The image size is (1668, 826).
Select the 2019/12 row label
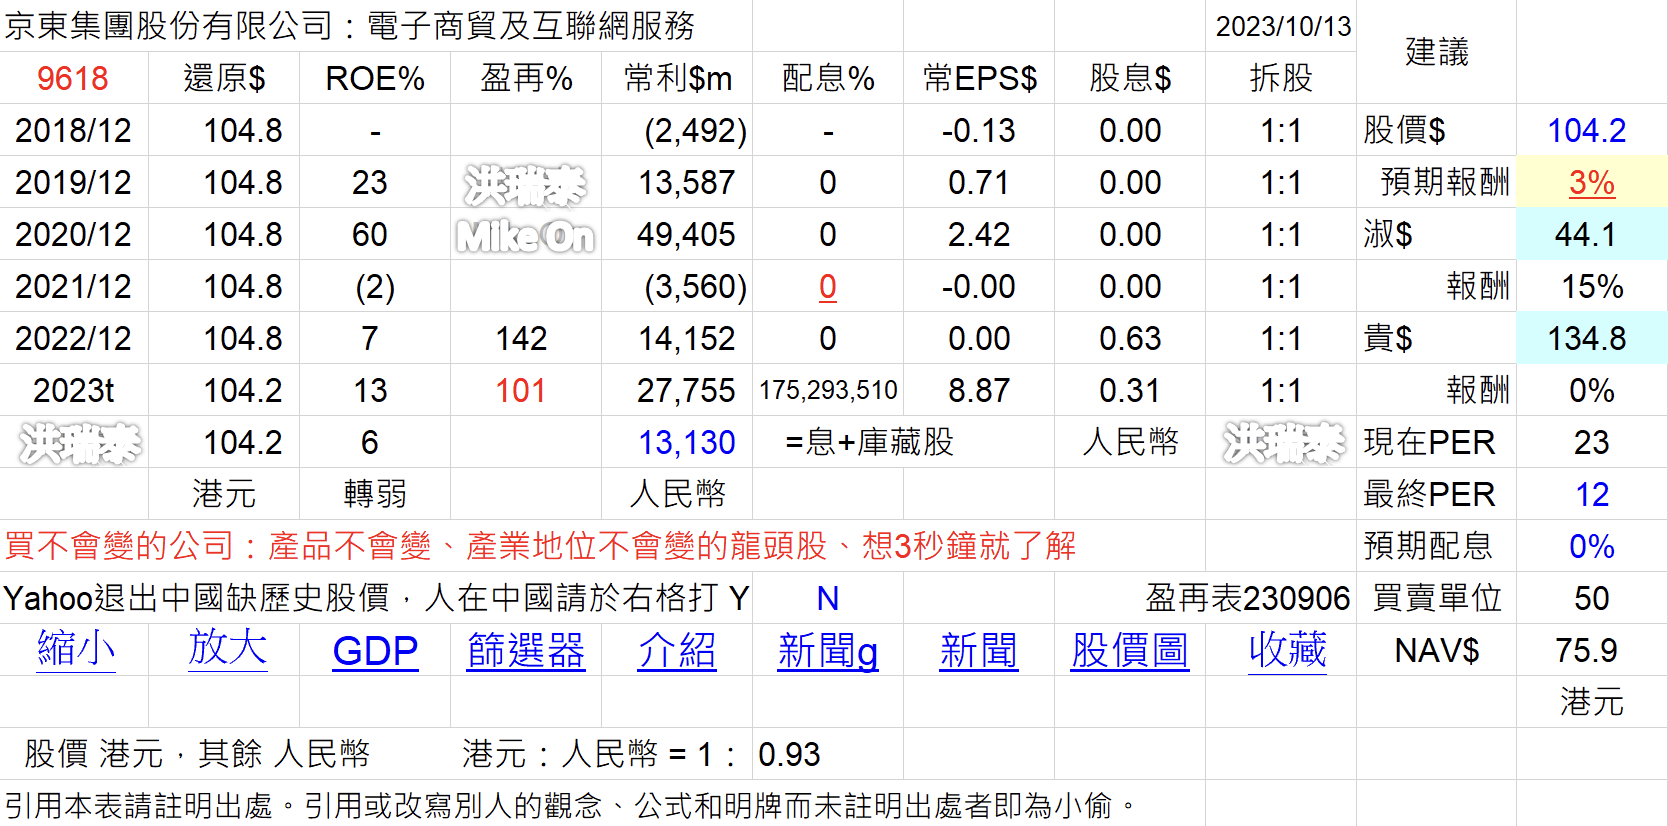pyautogui.click(x=73, y=182)
